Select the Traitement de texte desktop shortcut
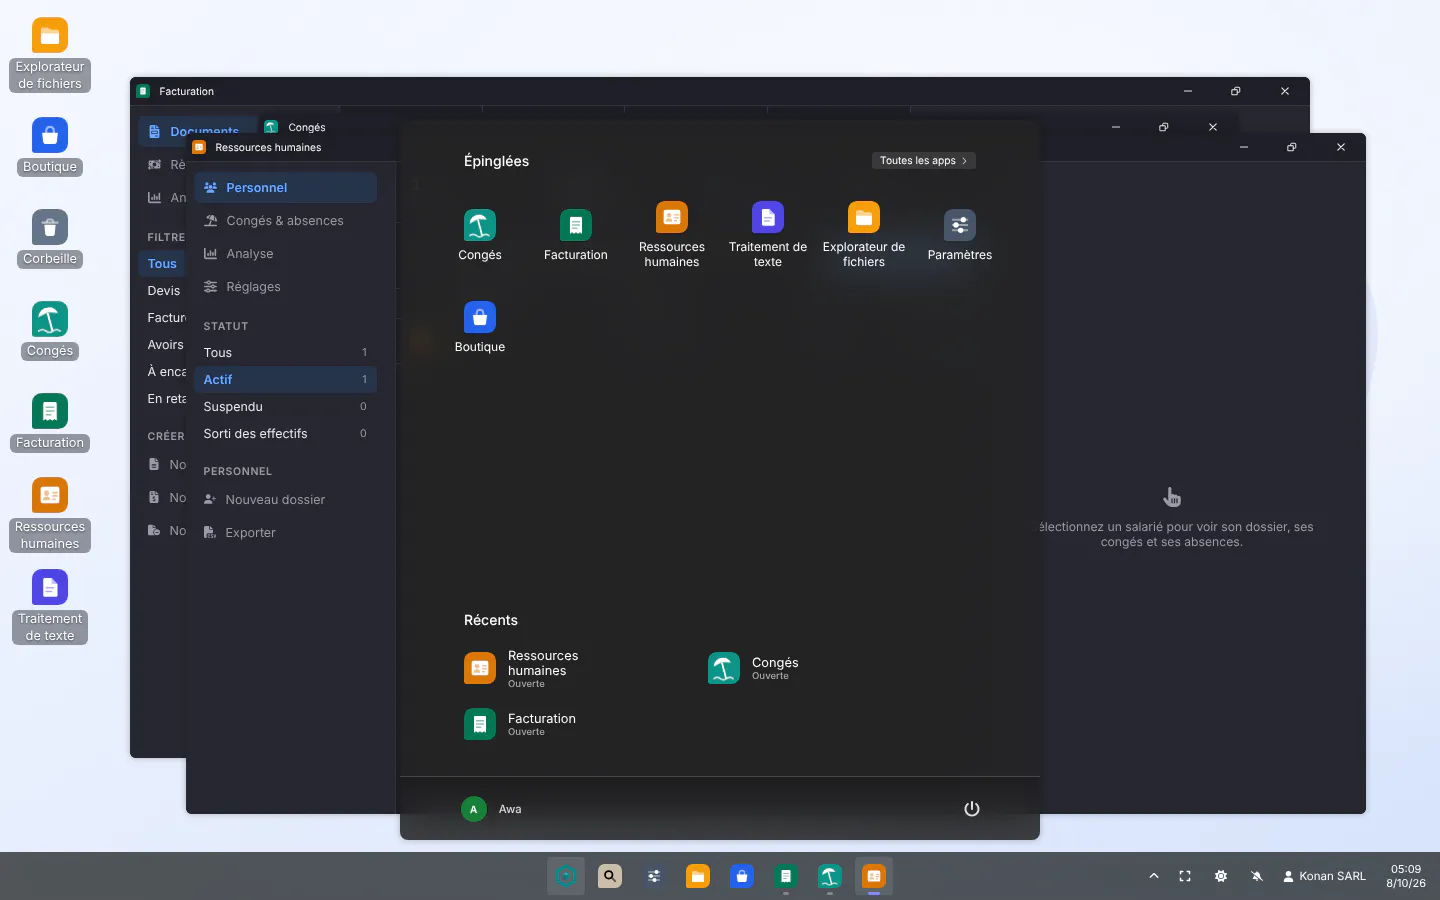Image resolution: width=1440 pixels, height=900 pixels. [x=50, y=607]
